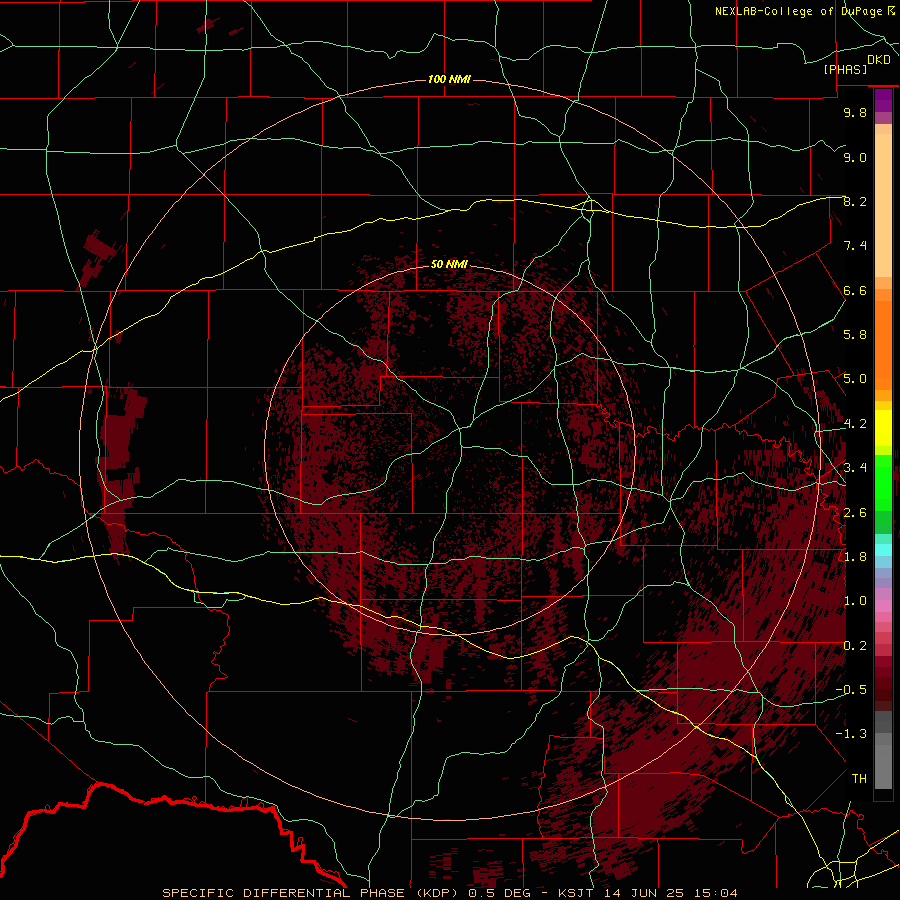
Task: Click the 2.6 scale value
Action: pos(855,513)
